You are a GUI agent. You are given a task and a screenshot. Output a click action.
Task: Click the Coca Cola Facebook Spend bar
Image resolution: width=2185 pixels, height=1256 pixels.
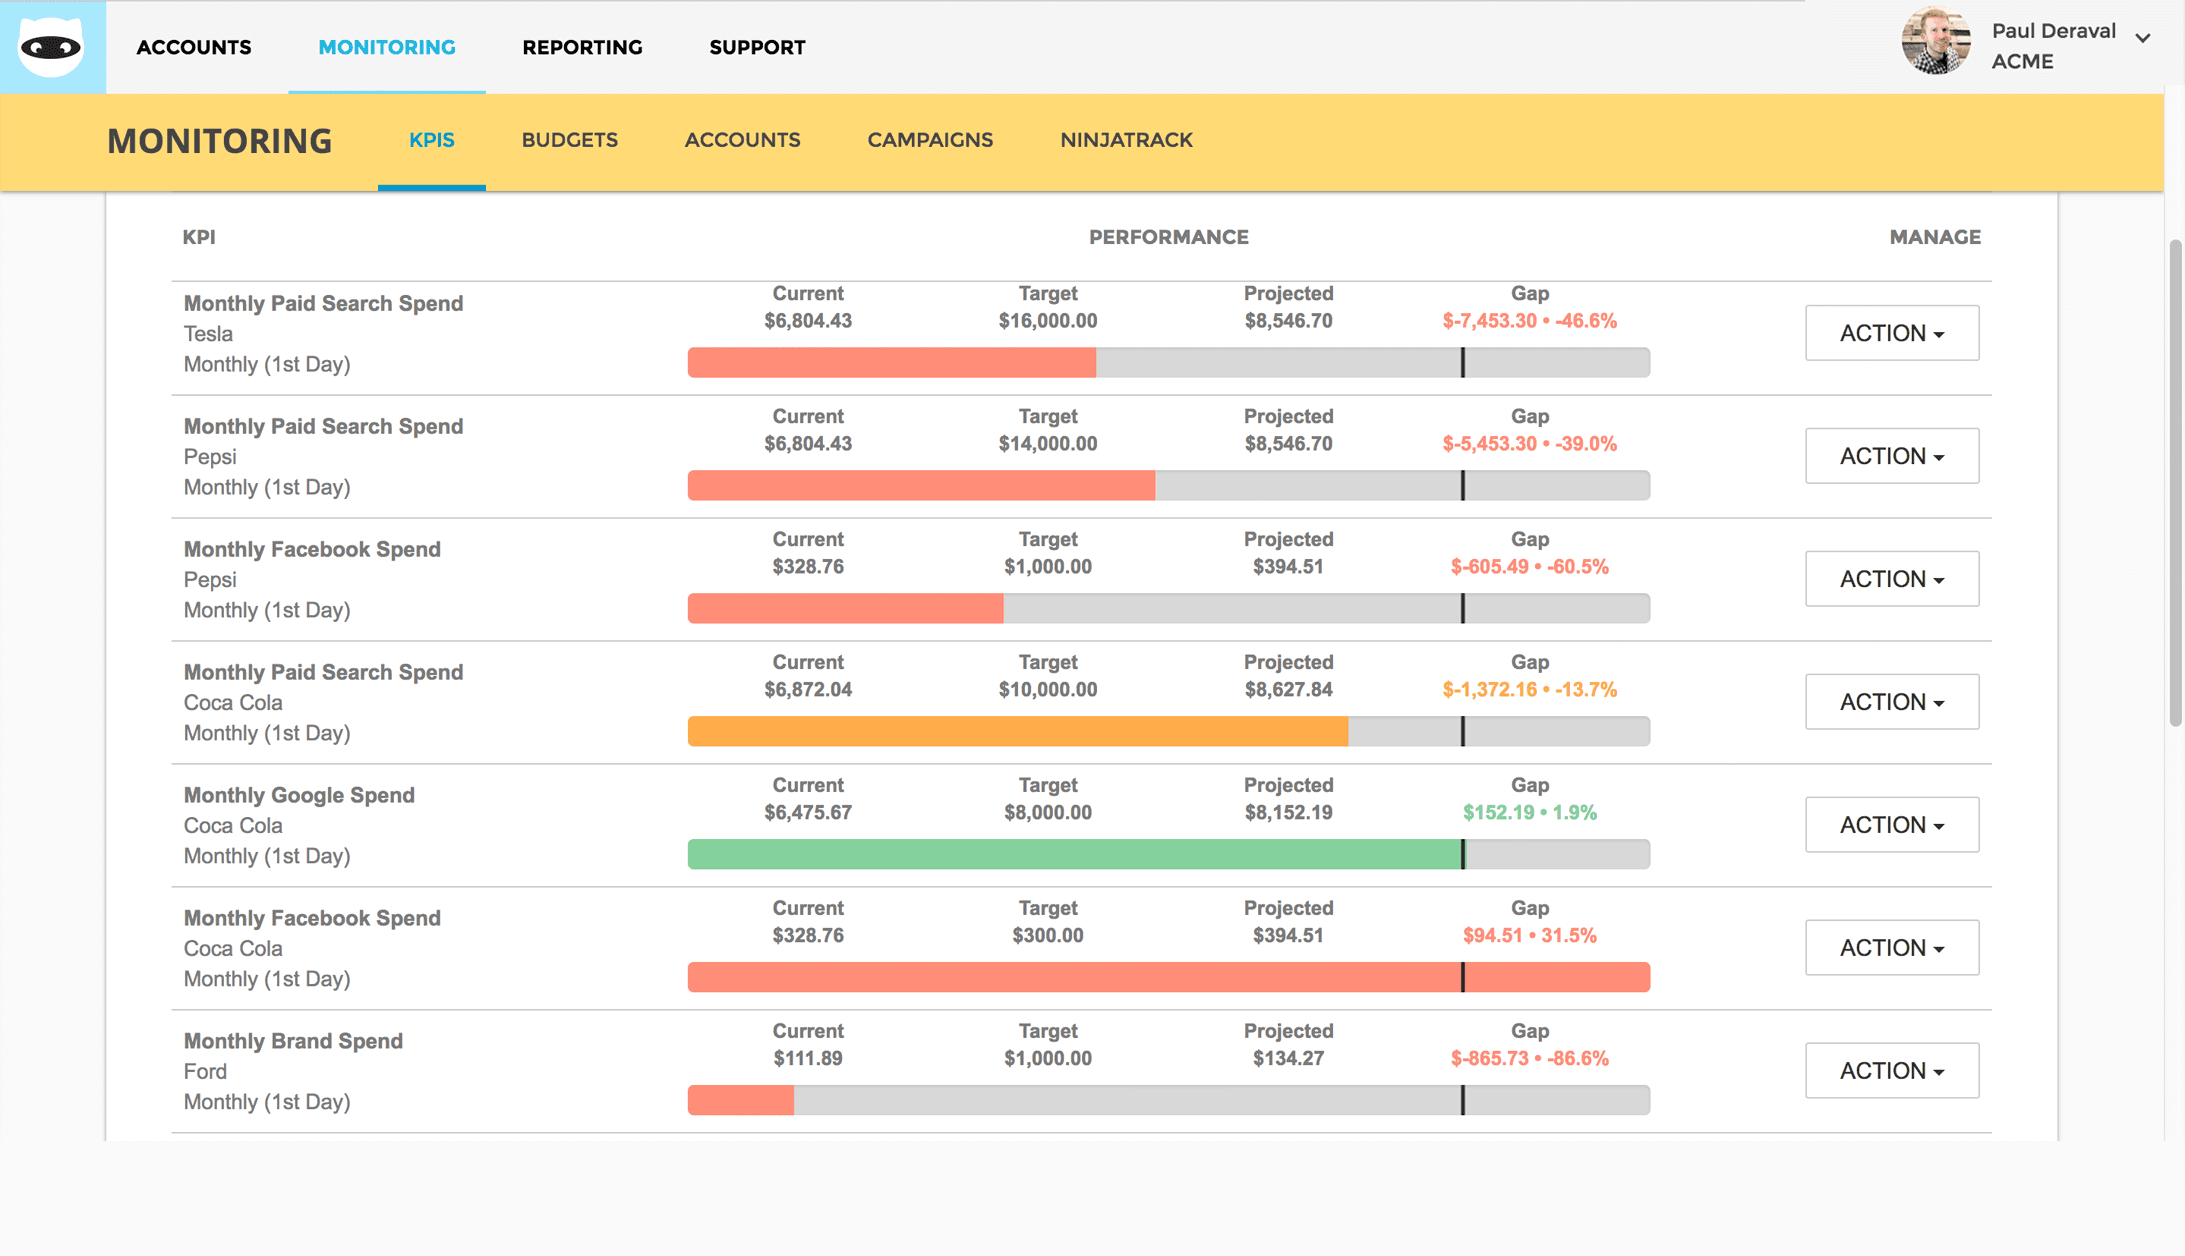coord(1168,977)
